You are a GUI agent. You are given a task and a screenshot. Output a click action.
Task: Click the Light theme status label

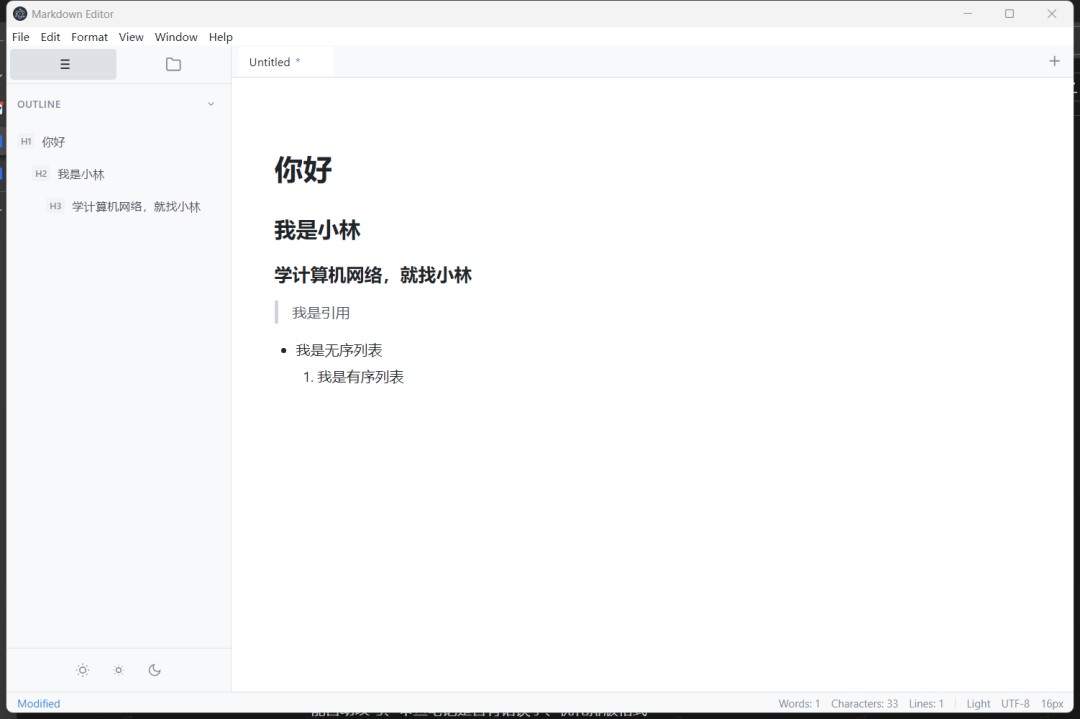978,704
